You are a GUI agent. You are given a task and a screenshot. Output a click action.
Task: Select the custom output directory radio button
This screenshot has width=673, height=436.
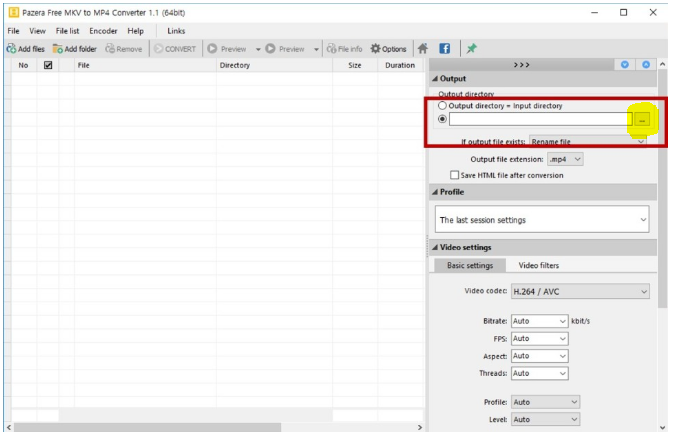click(442, 119)
